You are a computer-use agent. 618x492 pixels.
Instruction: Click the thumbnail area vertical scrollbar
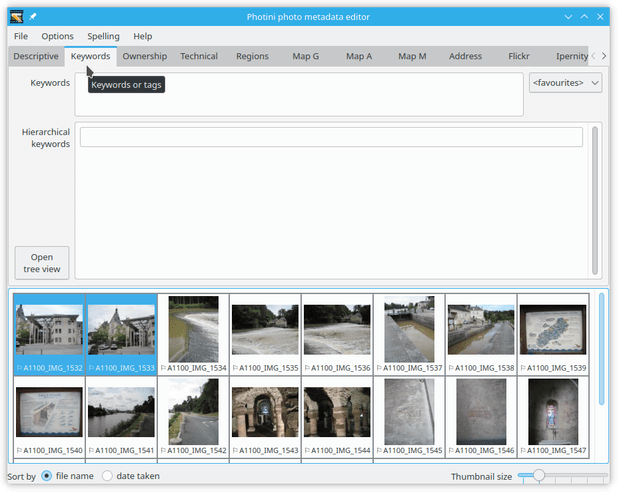[601, 349]
